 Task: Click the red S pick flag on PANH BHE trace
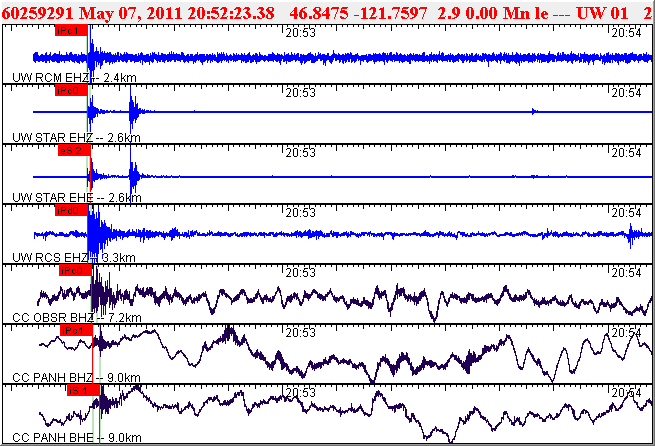(80, 390)
